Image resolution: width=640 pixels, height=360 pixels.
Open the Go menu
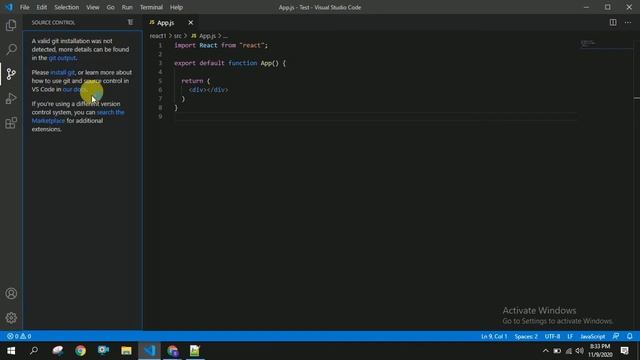coord(110,7)
